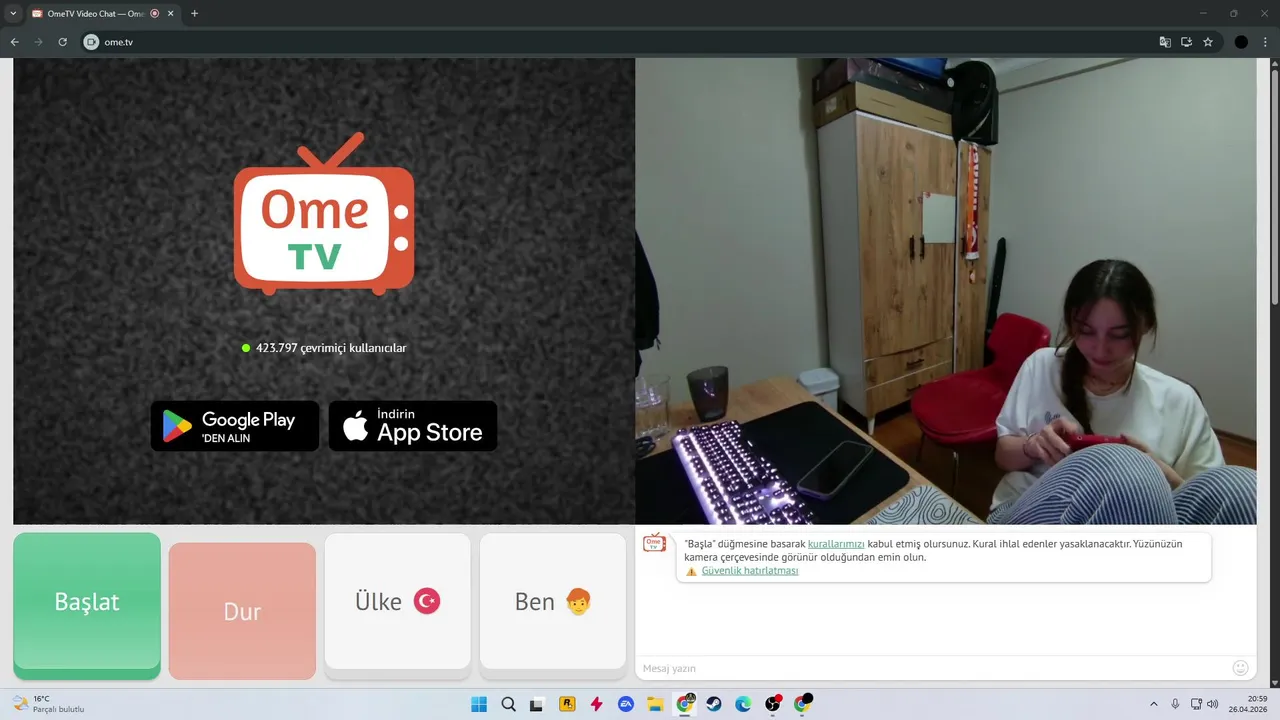Open weather widget showing 16°C
This screenshot has width=1280, height=720.
pos(48,704)
